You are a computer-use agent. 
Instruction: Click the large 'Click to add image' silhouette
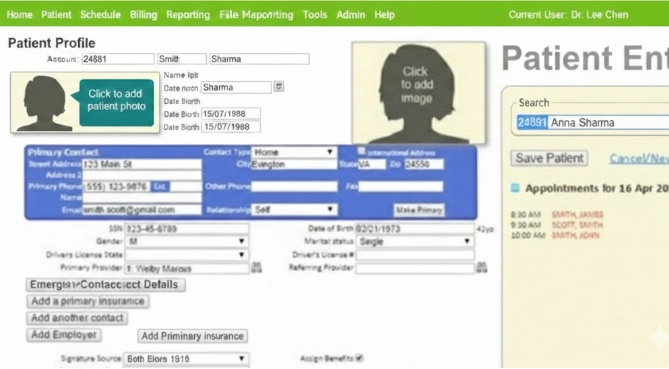(x=419, y=93)
